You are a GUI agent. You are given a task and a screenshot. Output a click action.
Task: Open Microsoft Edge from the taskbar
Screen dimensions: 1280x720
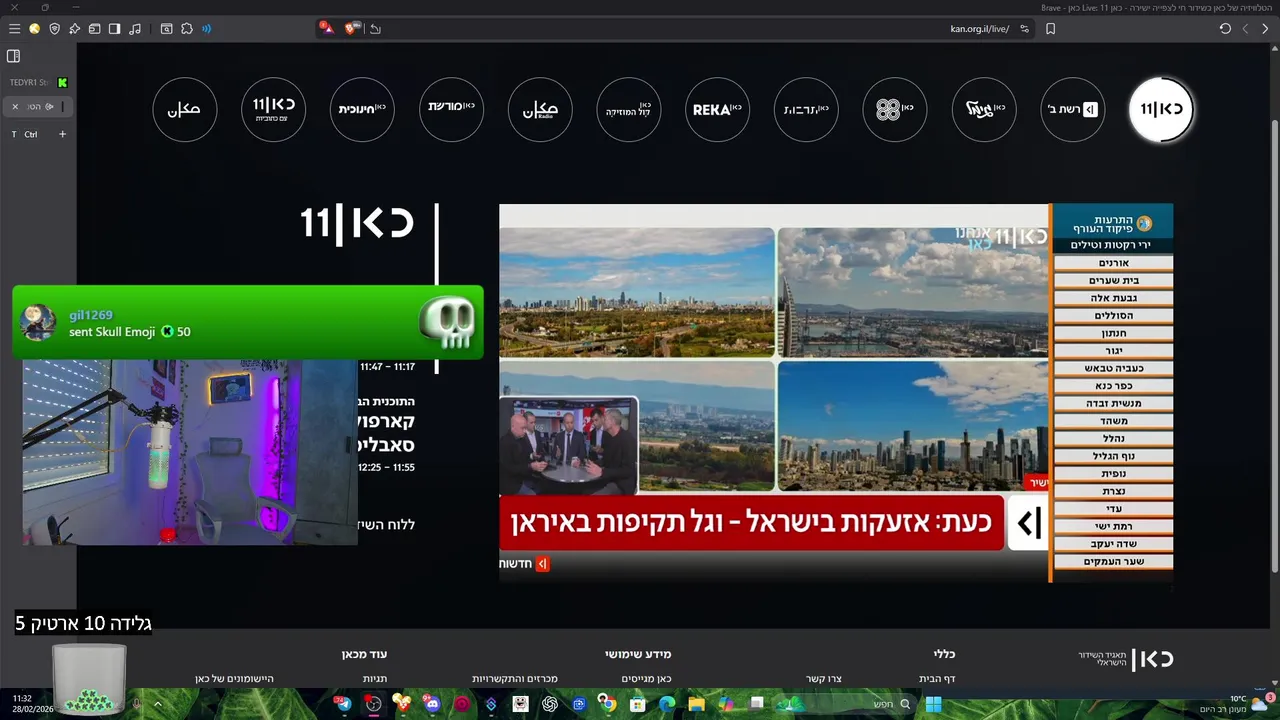[667, 704]
